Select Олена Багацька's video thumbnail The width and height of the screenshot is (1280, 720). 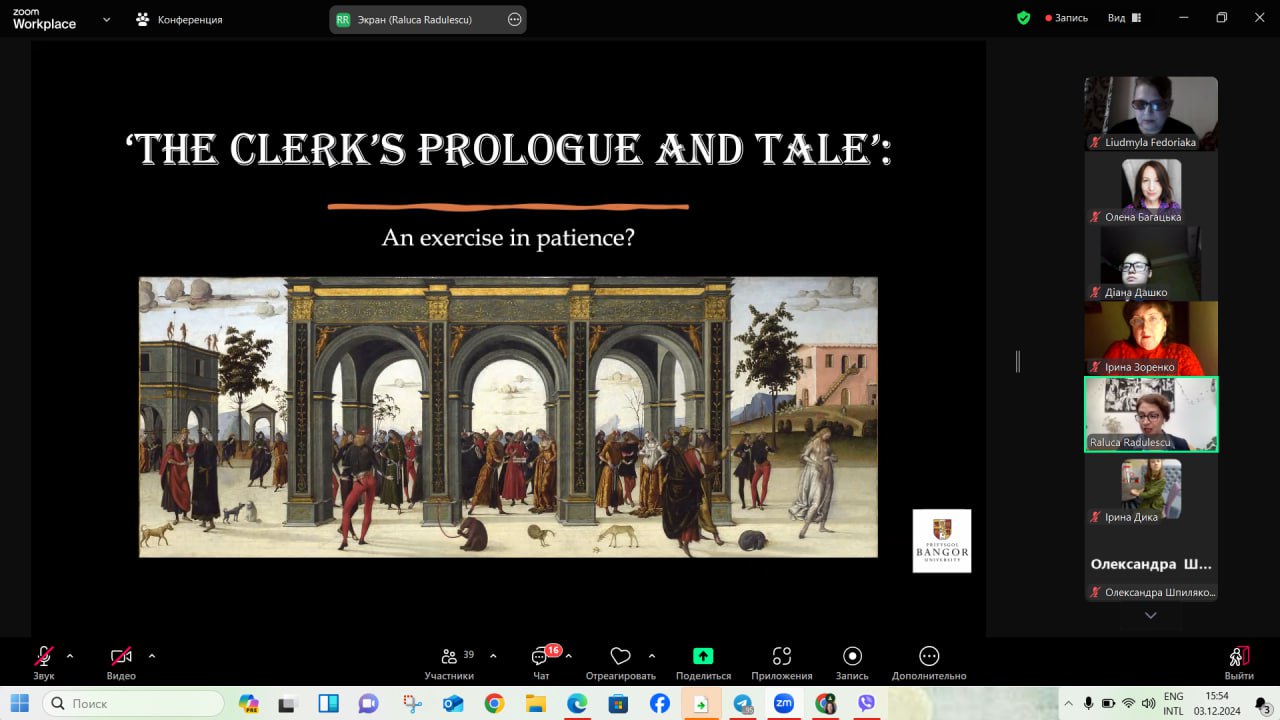(x=1151, y=188)
